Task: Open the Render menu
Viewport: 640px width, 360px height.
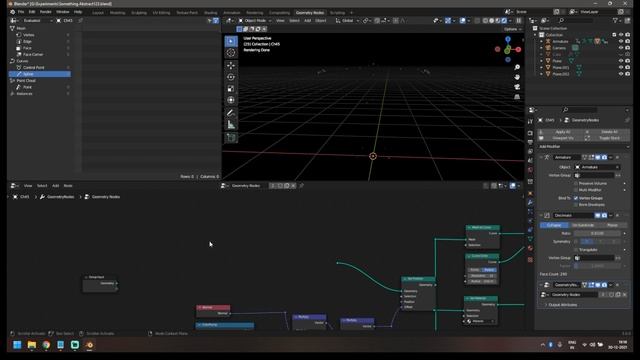Action: pyautogui.click(x=46, y=12)
